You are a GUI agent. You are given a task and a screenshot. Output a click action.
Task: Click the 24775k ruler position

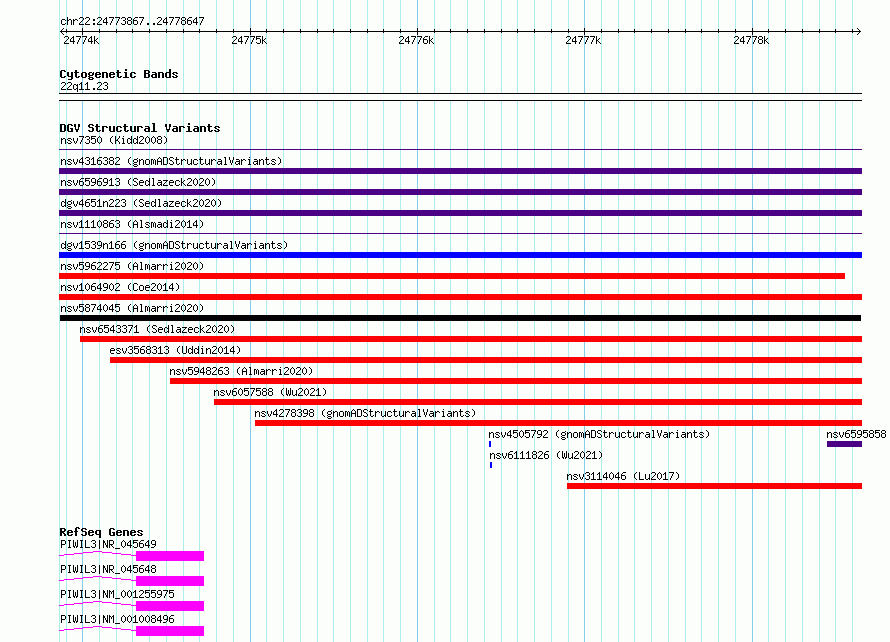[249, 40]
